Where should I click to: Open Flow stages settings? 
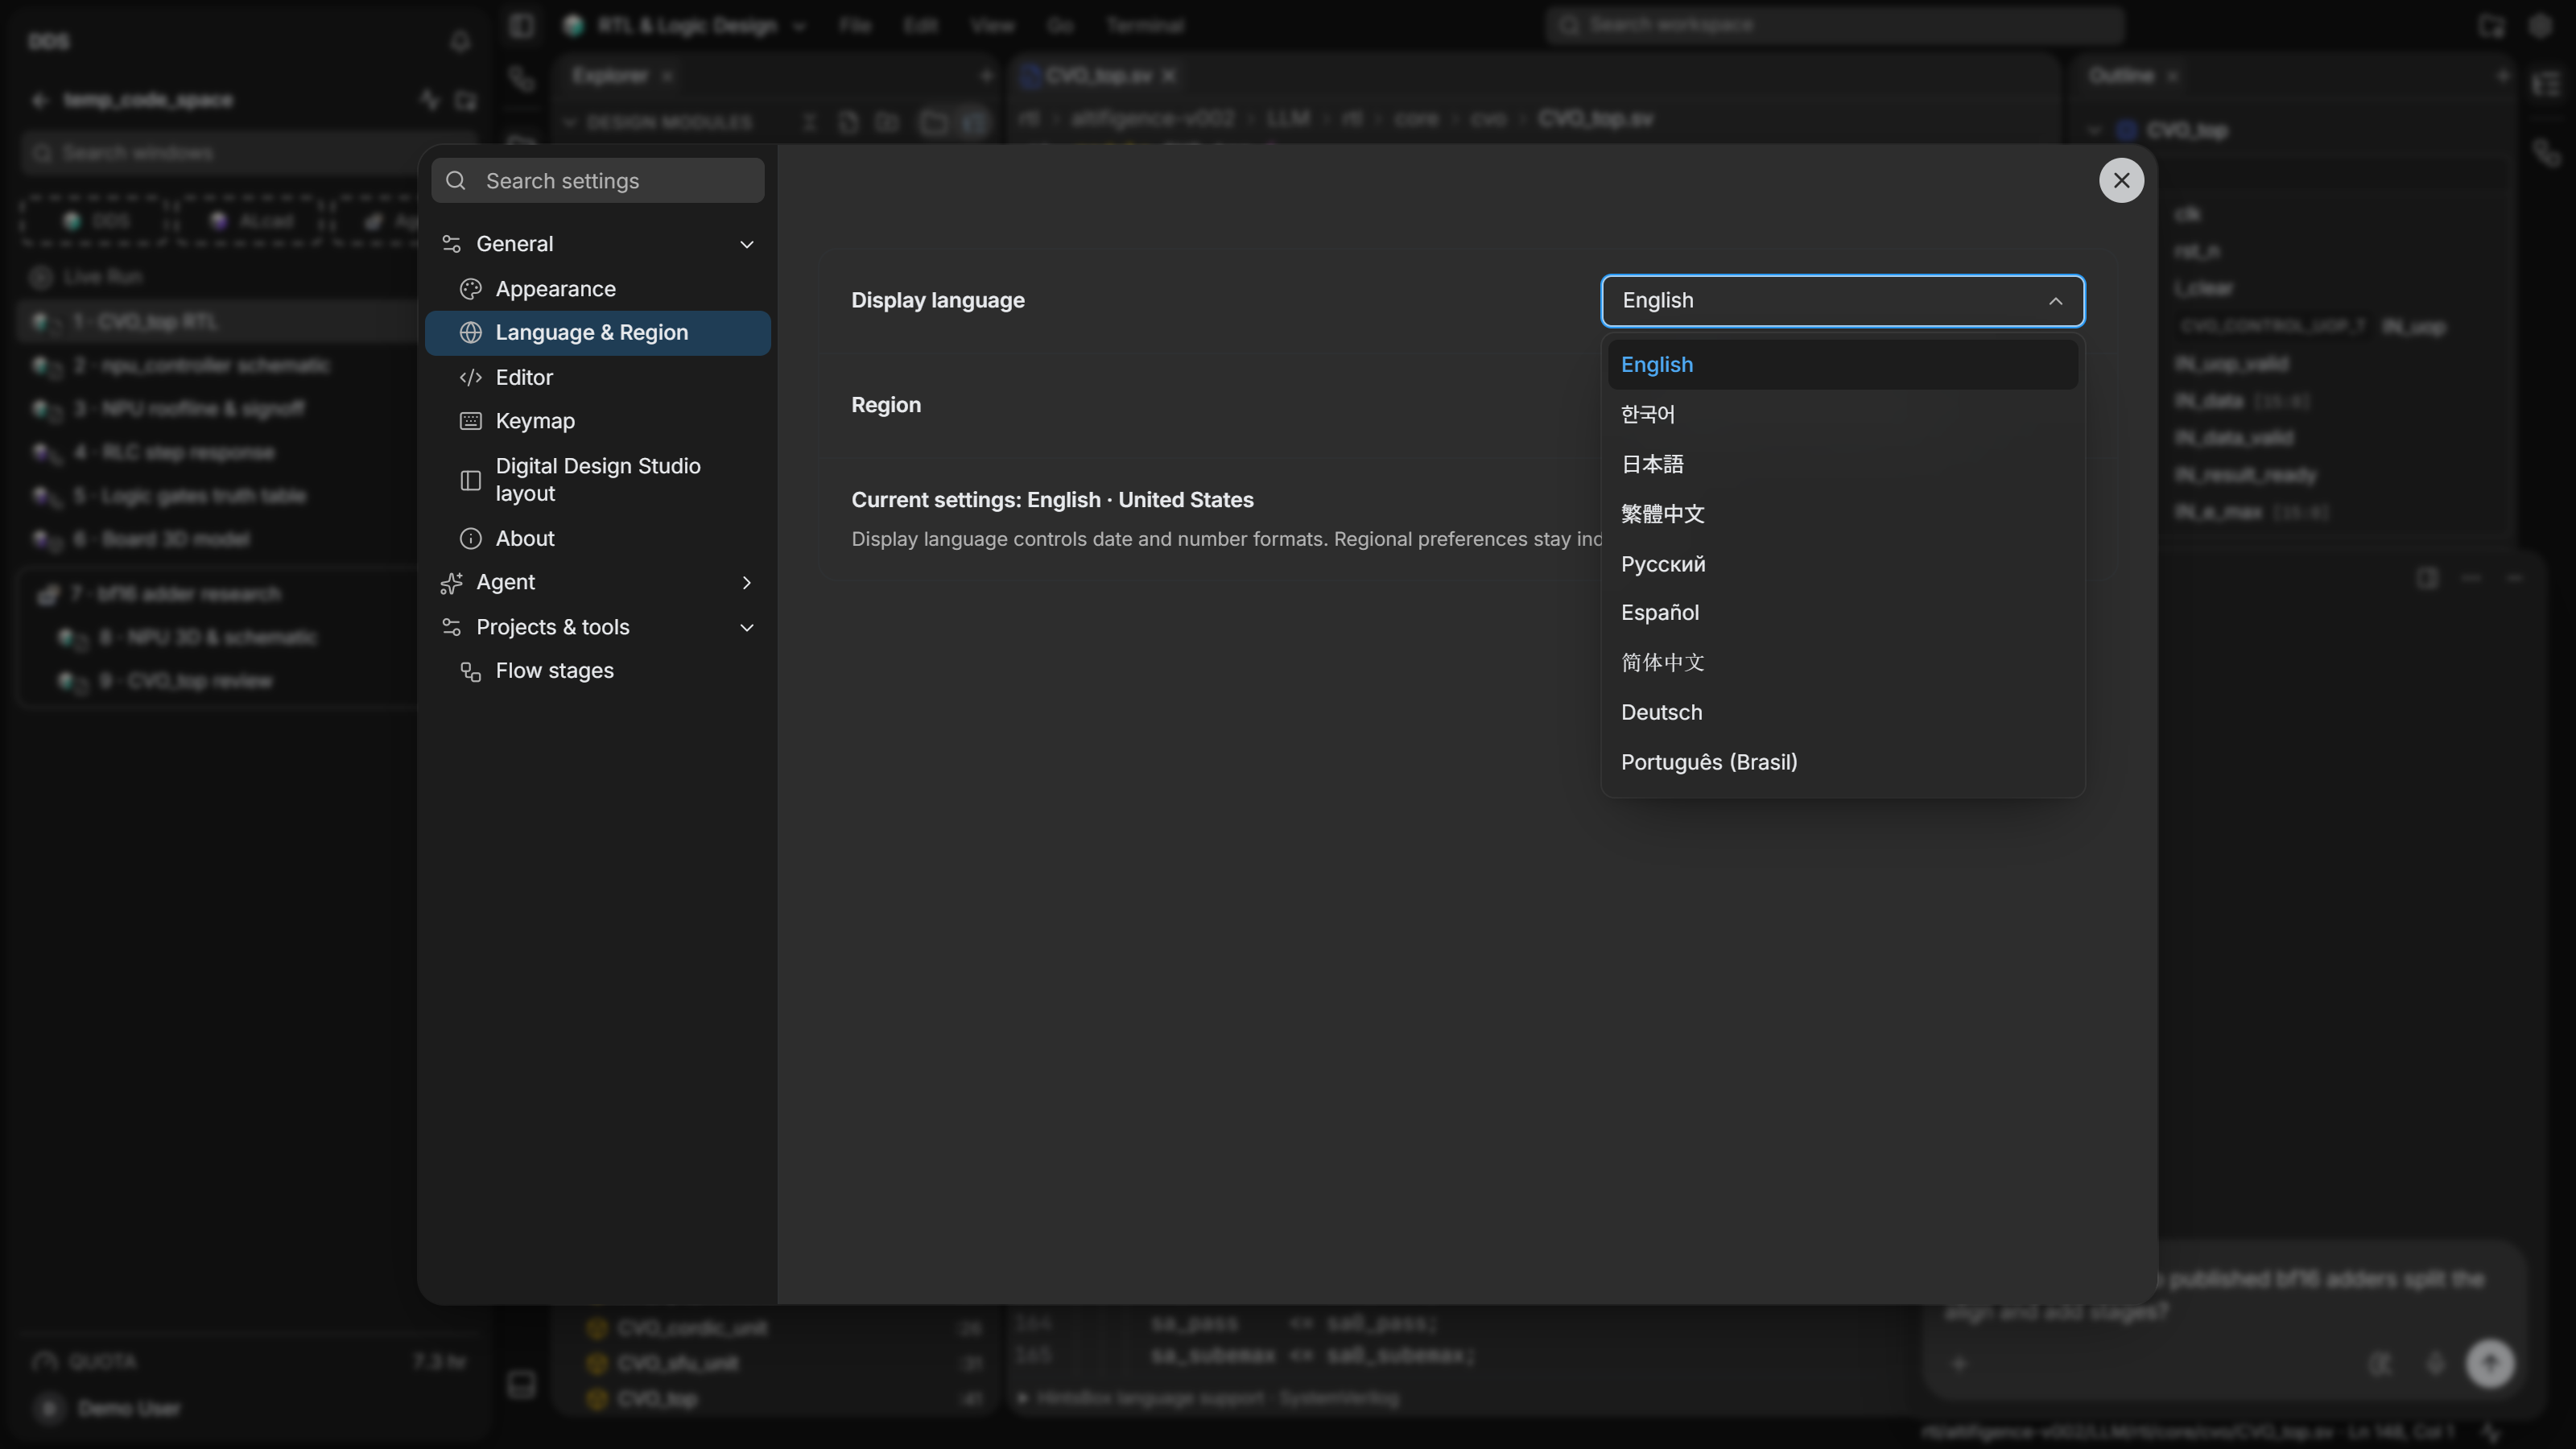click(598, 671)
